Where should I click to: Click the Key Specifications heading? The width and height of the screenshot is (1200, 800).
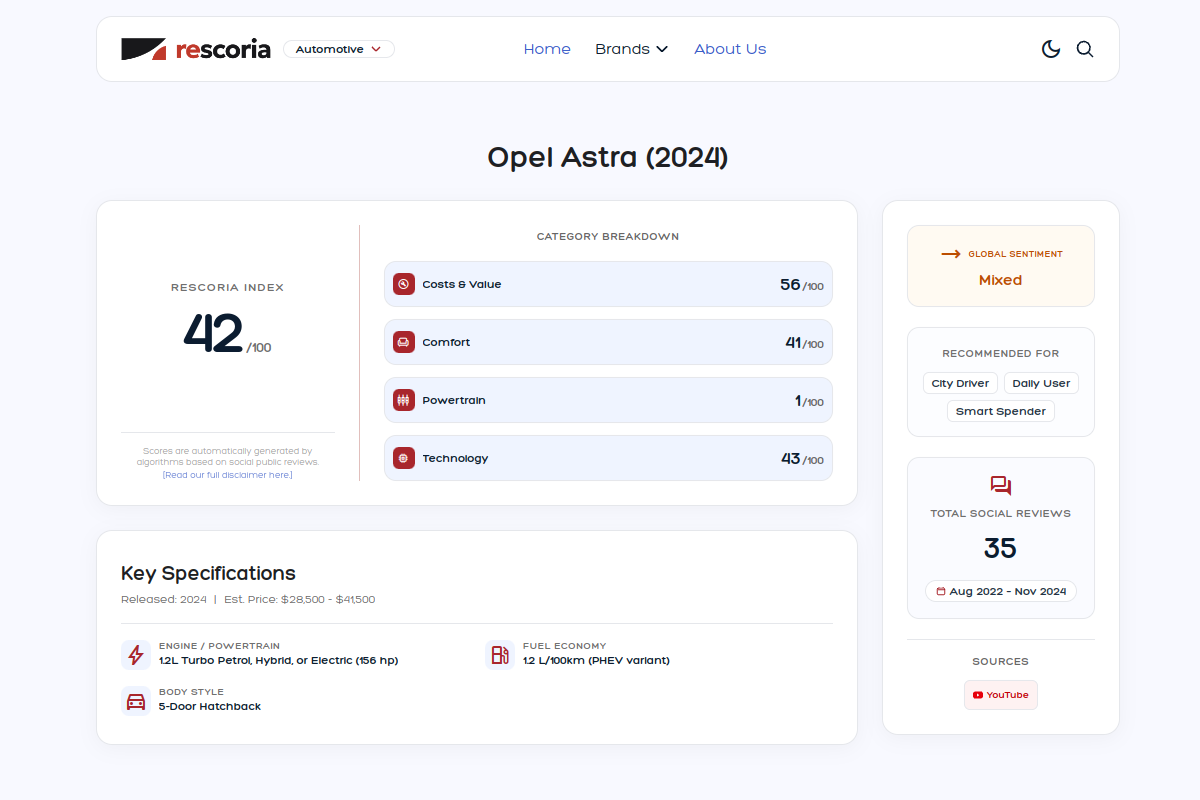(208, 574)
